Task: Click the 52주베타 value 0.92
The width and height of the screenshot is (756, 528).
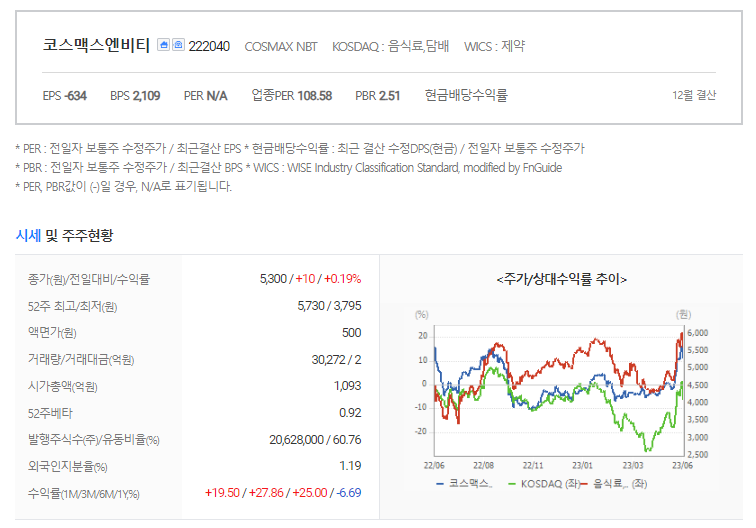Action: tap(350, 413)
